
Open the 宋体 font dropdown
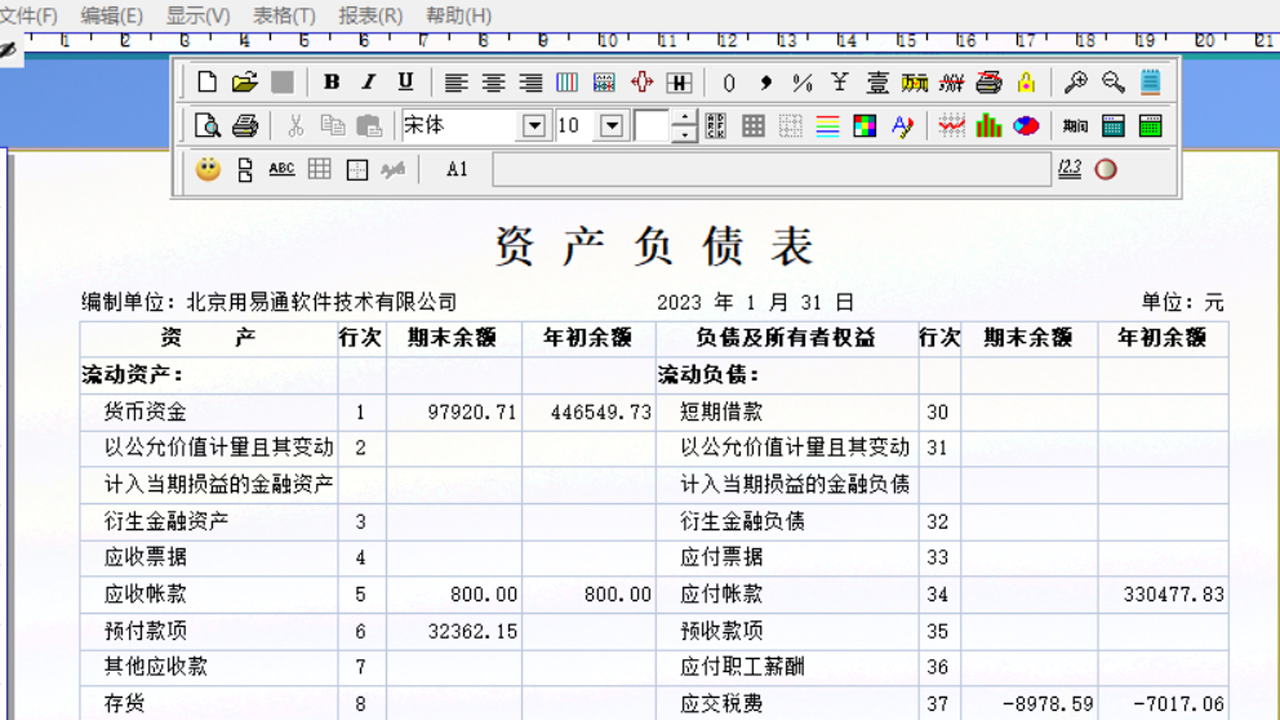click(x=535, y=125)
